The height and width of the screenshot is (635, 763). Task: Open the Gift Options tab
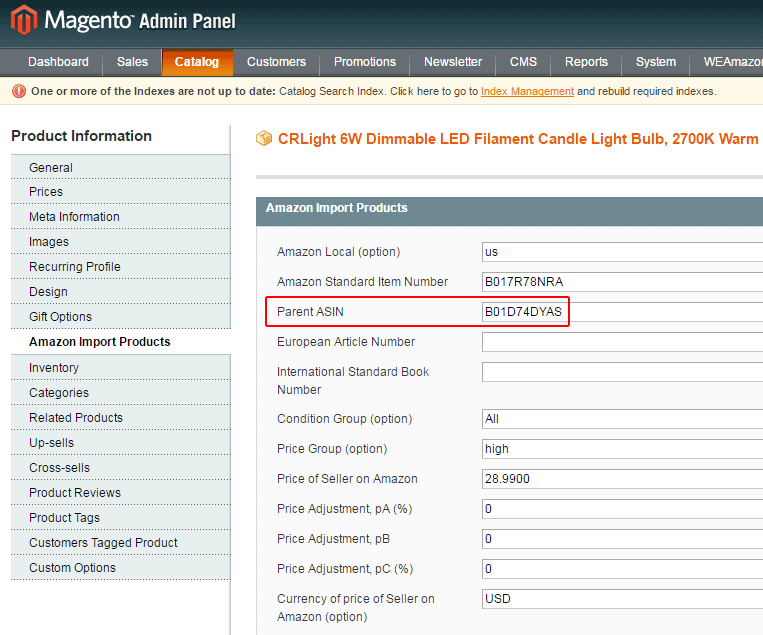click(121, 316)
